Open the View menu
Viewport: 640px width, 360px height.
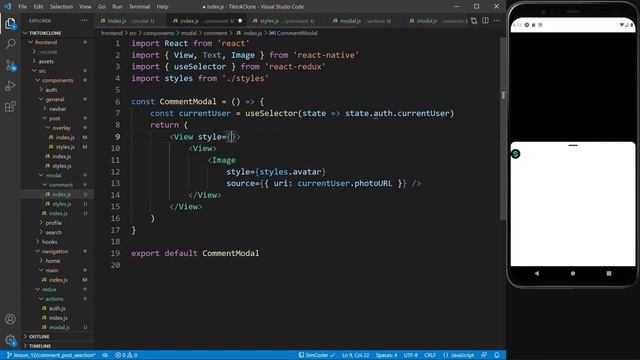[85, 7]
